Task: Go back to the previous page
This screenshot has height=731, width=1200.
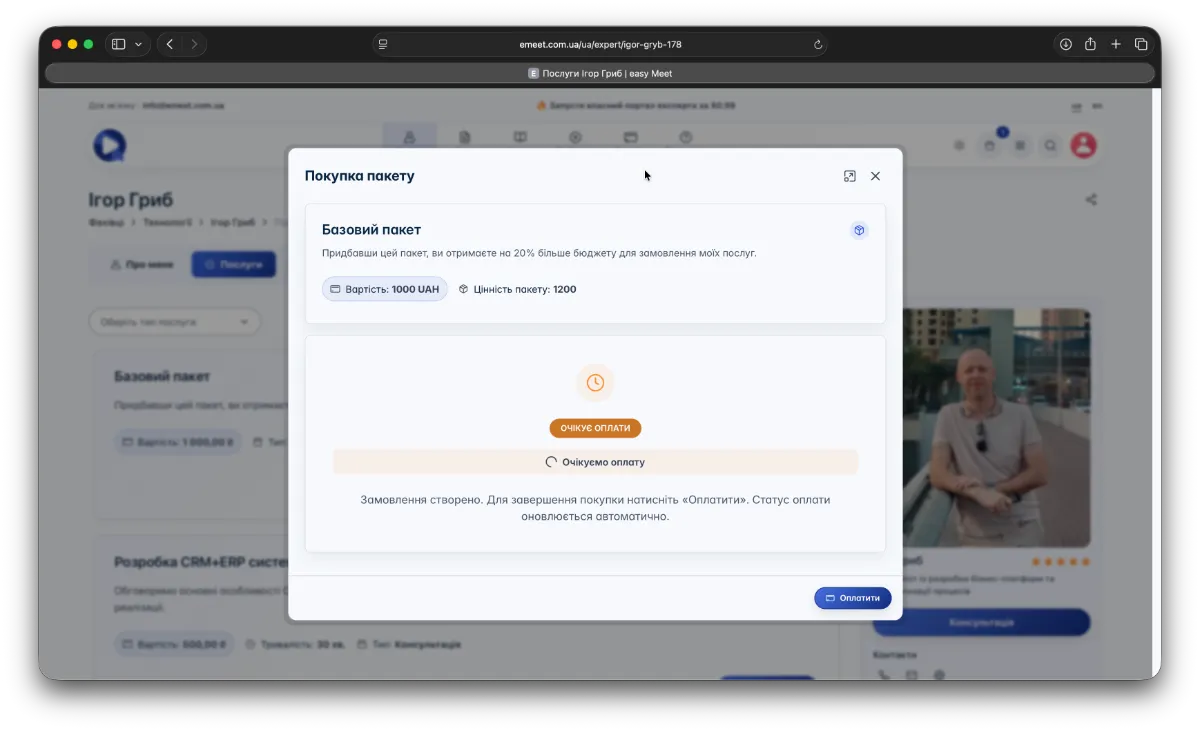Action: [170, 44]
